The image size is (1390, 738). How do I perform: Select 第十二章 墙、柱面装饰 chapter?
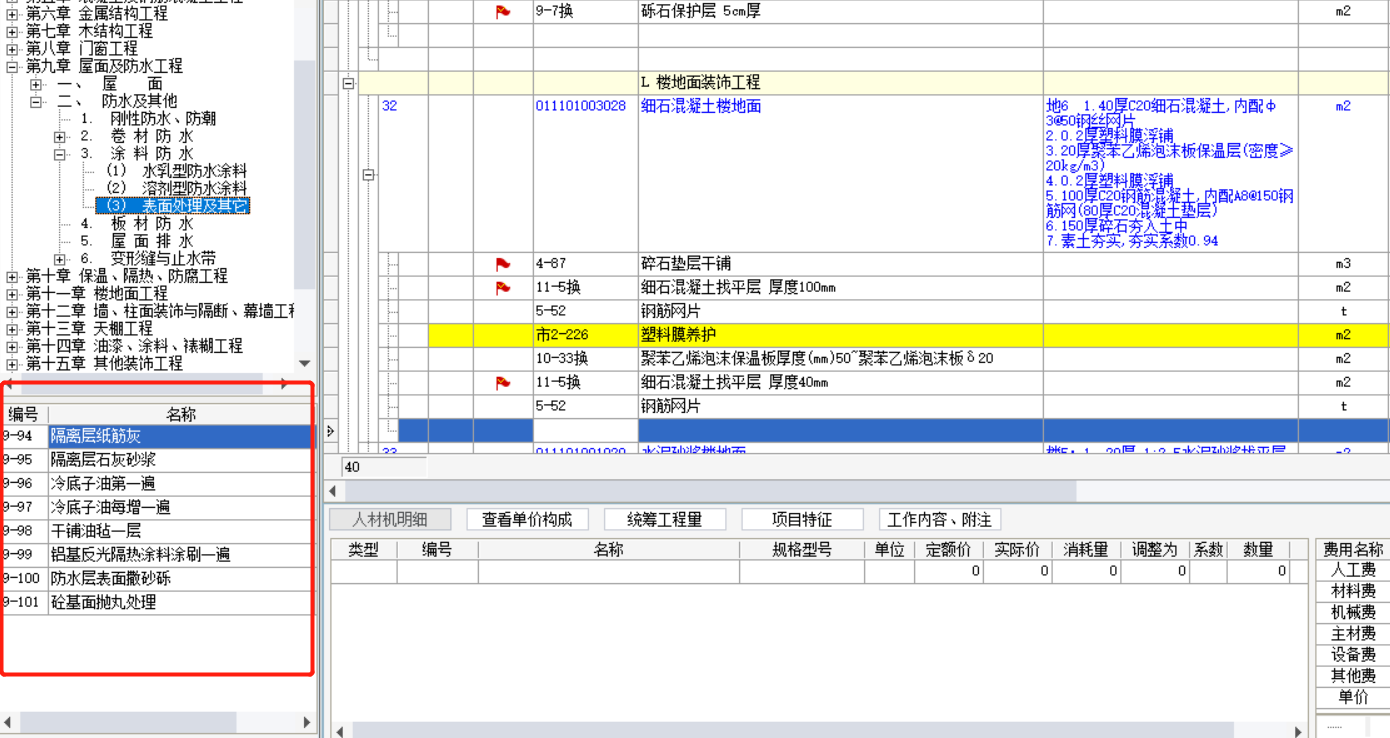161,312
